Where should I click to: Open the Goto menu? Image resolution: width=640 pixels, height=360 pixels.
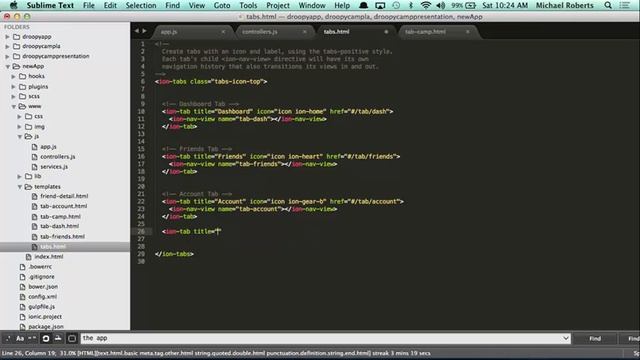(x=222, y=5)
